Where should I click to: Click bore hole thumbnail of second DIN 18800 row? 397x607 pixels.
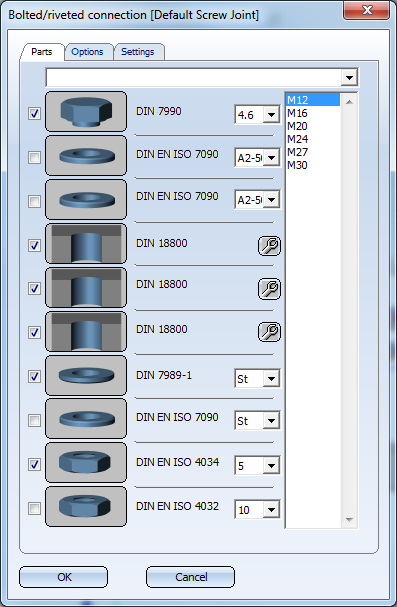pos(86,288)
